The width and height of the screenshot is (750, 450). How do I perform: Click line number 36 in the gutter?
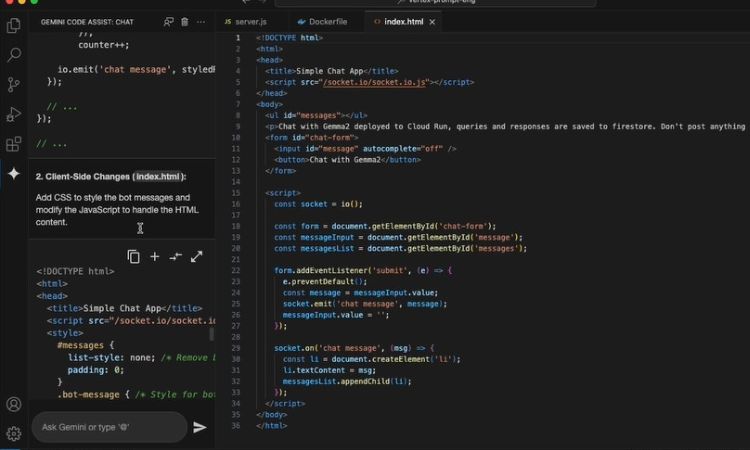pos(236,426)
